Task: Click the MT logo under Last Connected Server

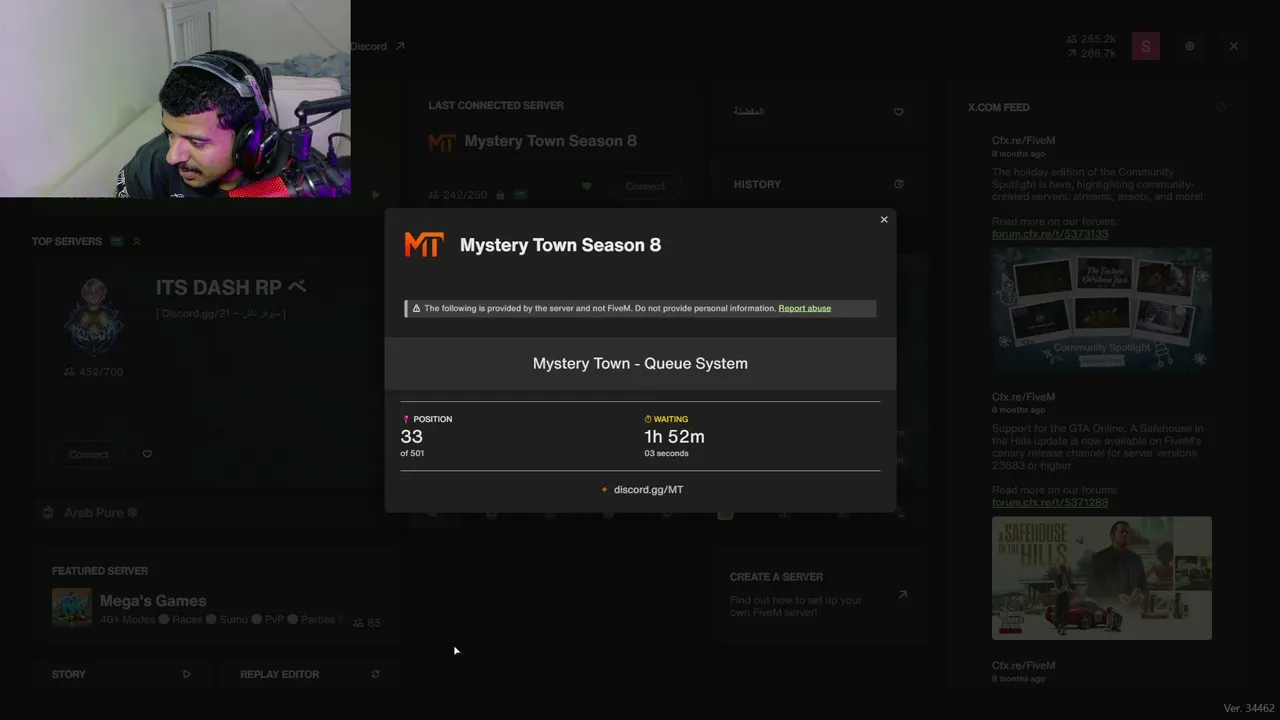Action: point(442,142)
